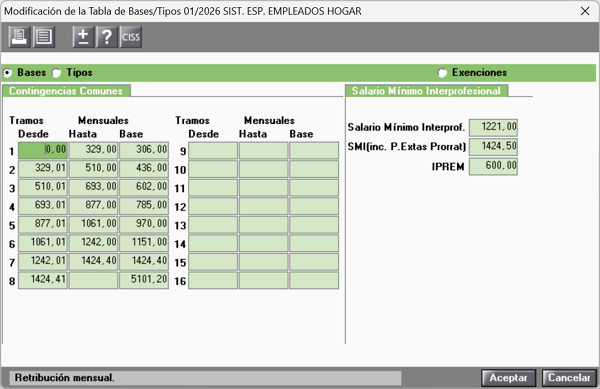Click tramo 4 Desde field 693,01
The image size is (600, 389).
43,206
